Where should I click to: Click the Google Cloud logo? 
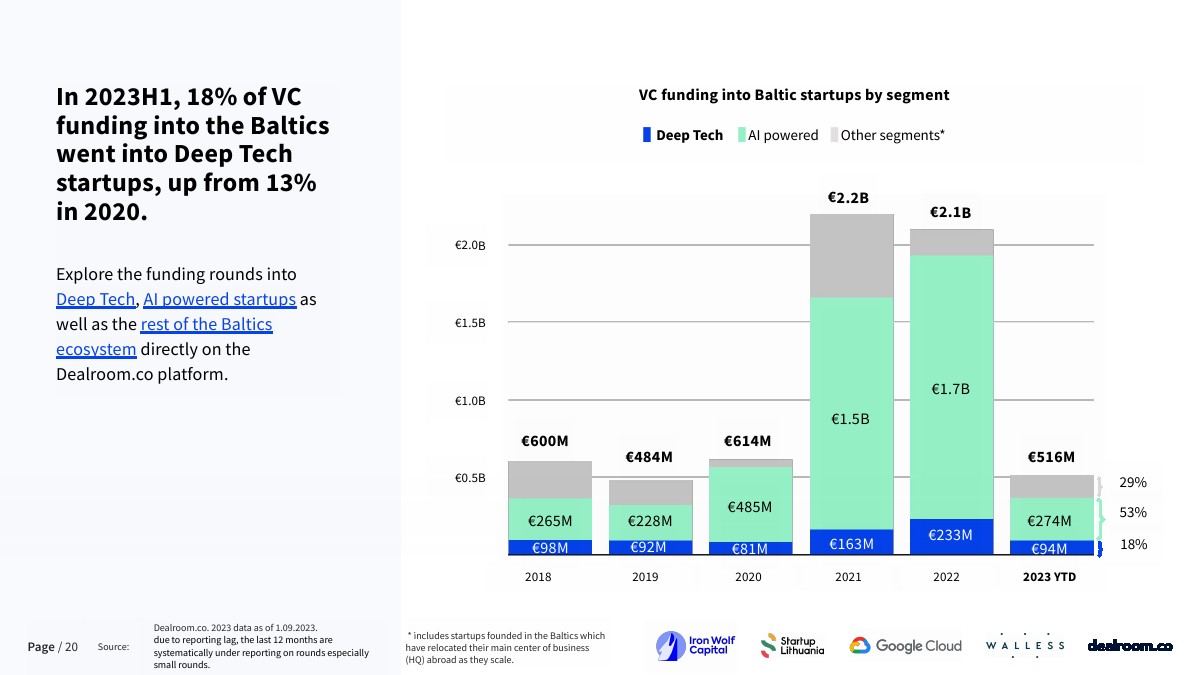point(906,646)
